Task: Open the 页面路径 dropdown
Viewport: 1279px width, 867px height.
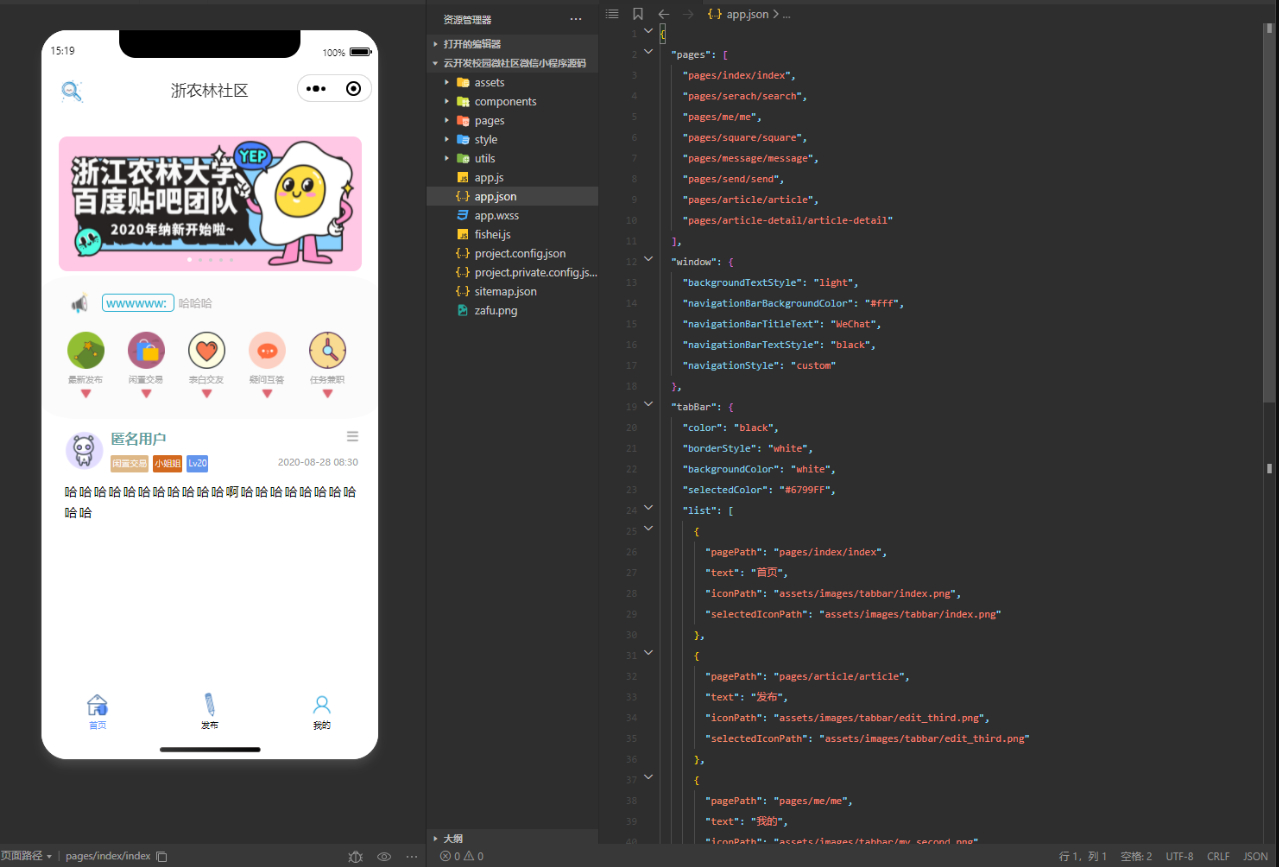Action: [26, 857]
